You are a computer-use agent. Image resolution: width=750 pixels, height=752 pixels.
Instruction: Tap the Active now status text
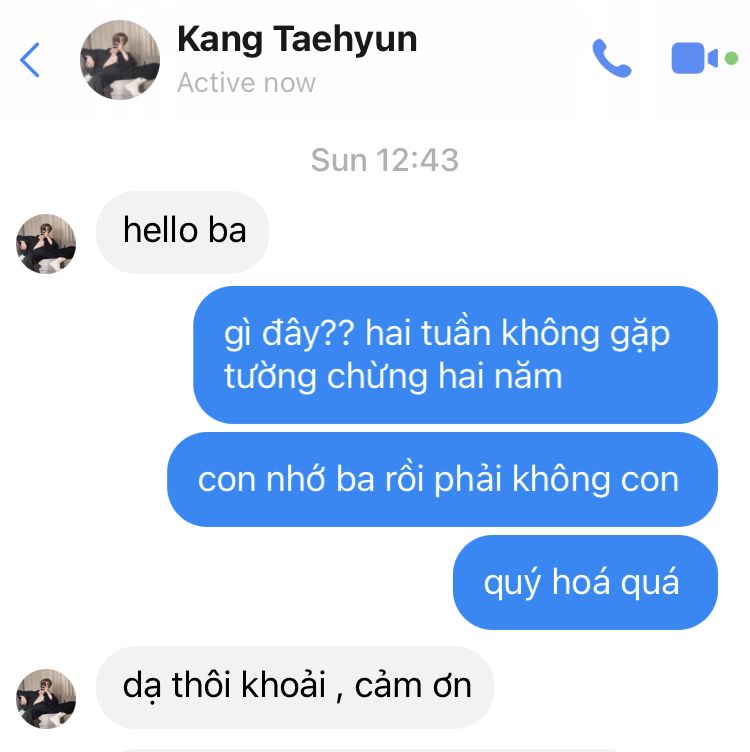(246, 83)
